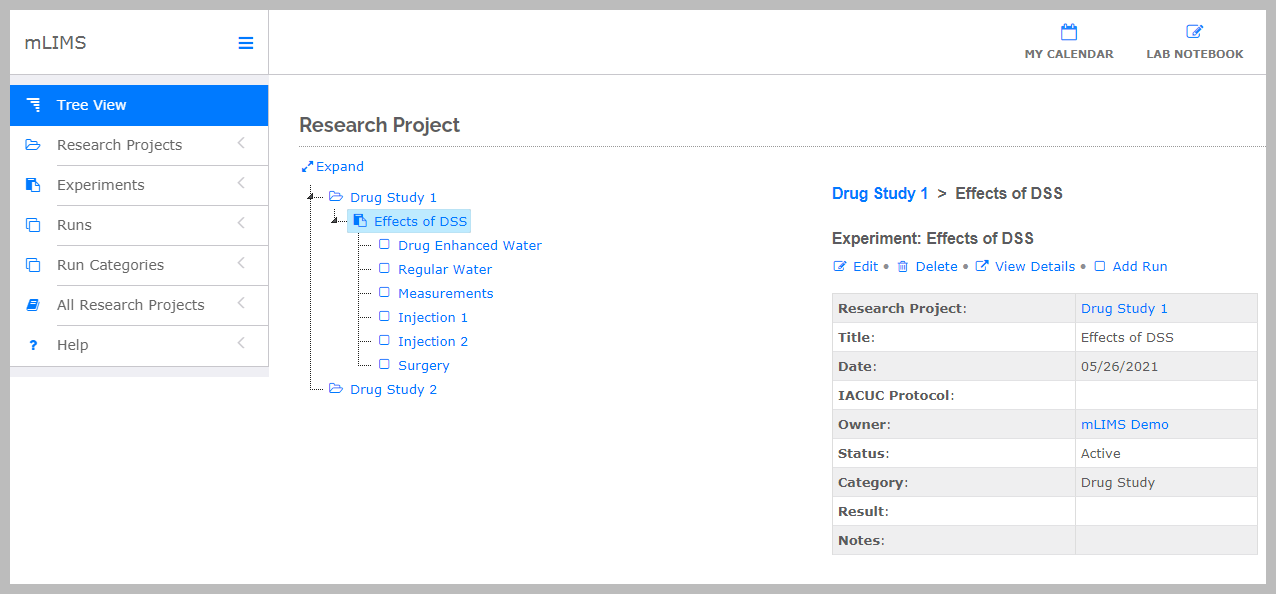Open My Calendar from the calendar icon
The image size is (1276, 594).
[1068, 32]
